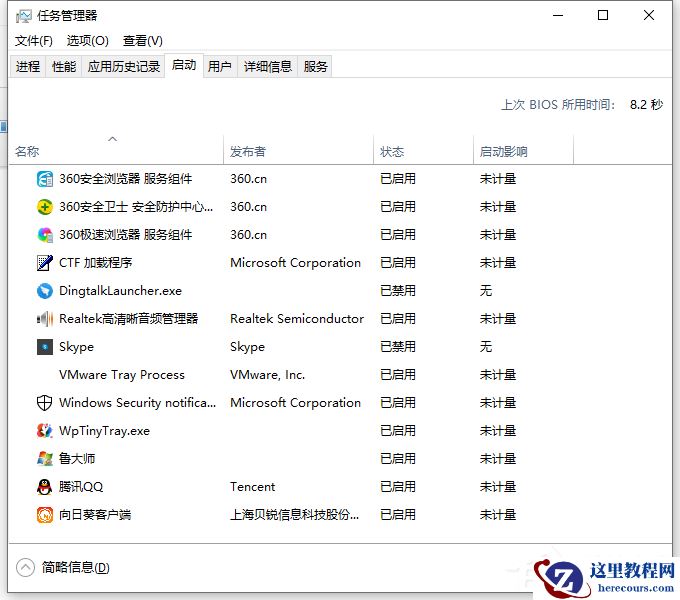The height and width of the screenshot is (600, 680).
Task: Select the Windows Security notifica... entry name
Action: (137, 403)
